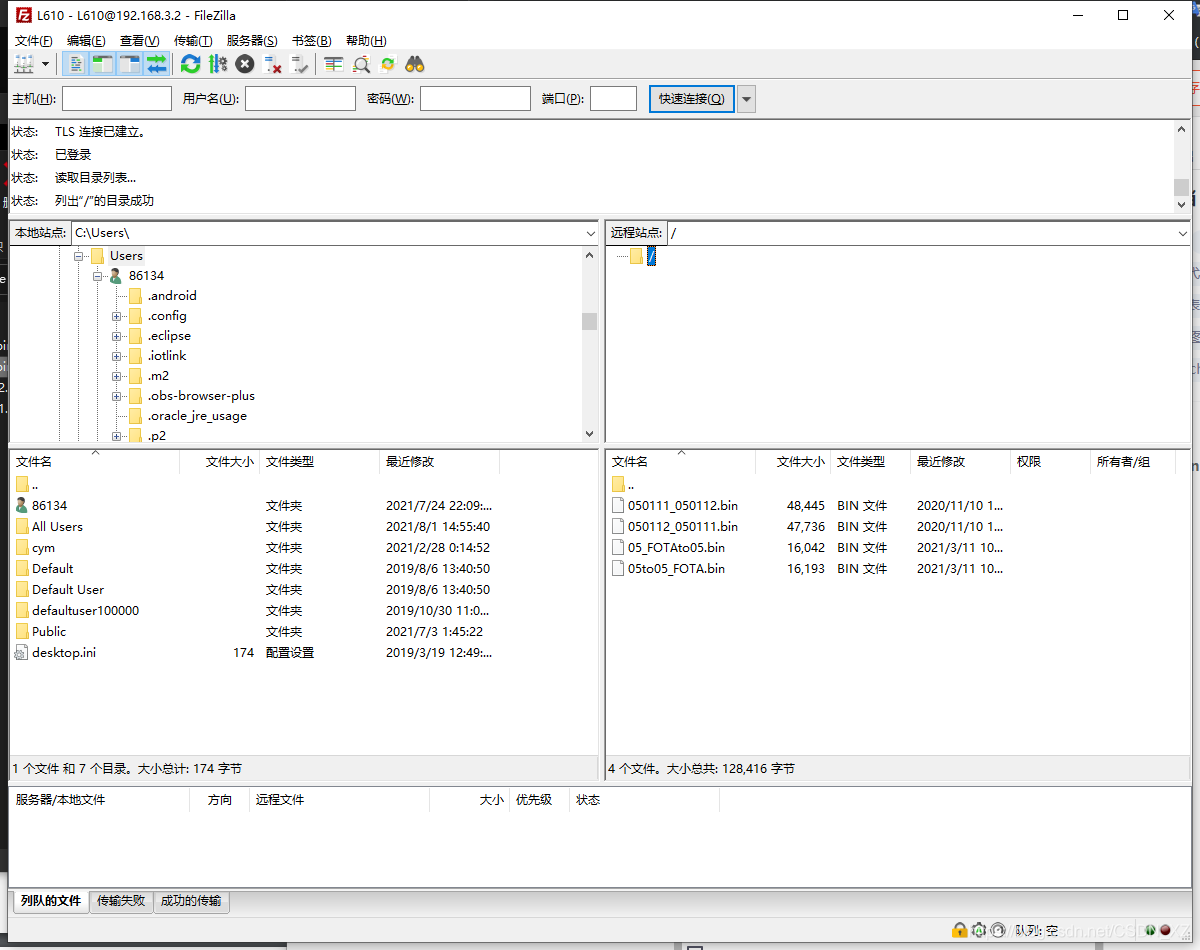Click local tree vertical scrollbar thumb
The height and width of the screenshot is (950, 1200).
(x=590, y=321)
